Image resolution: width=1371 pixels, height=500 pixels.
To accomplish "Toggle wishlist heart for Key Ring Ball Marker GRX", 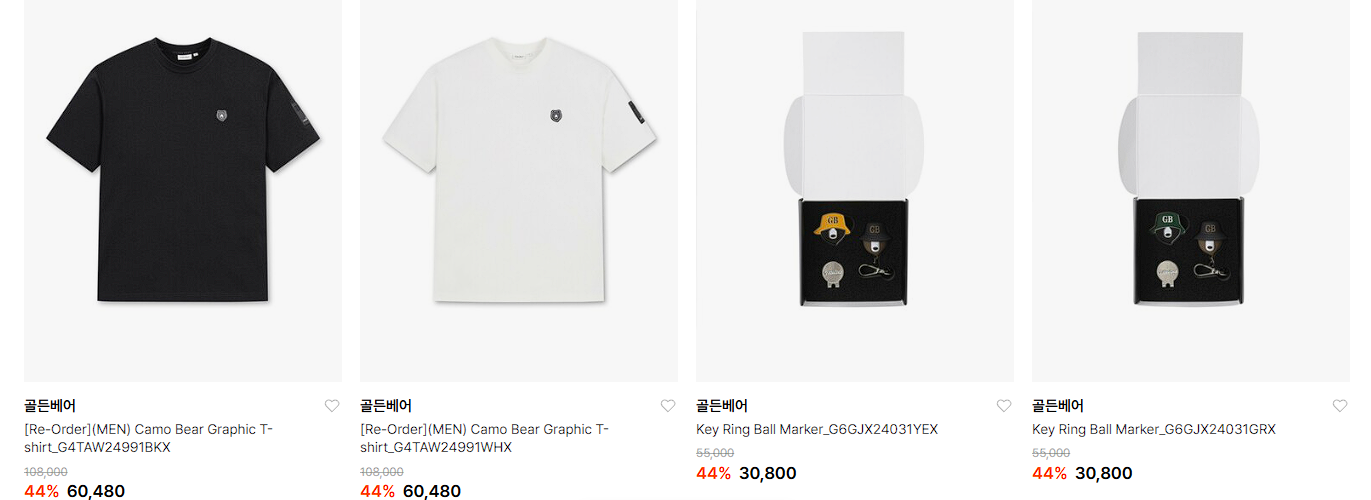I will [x=1340, y=406].
